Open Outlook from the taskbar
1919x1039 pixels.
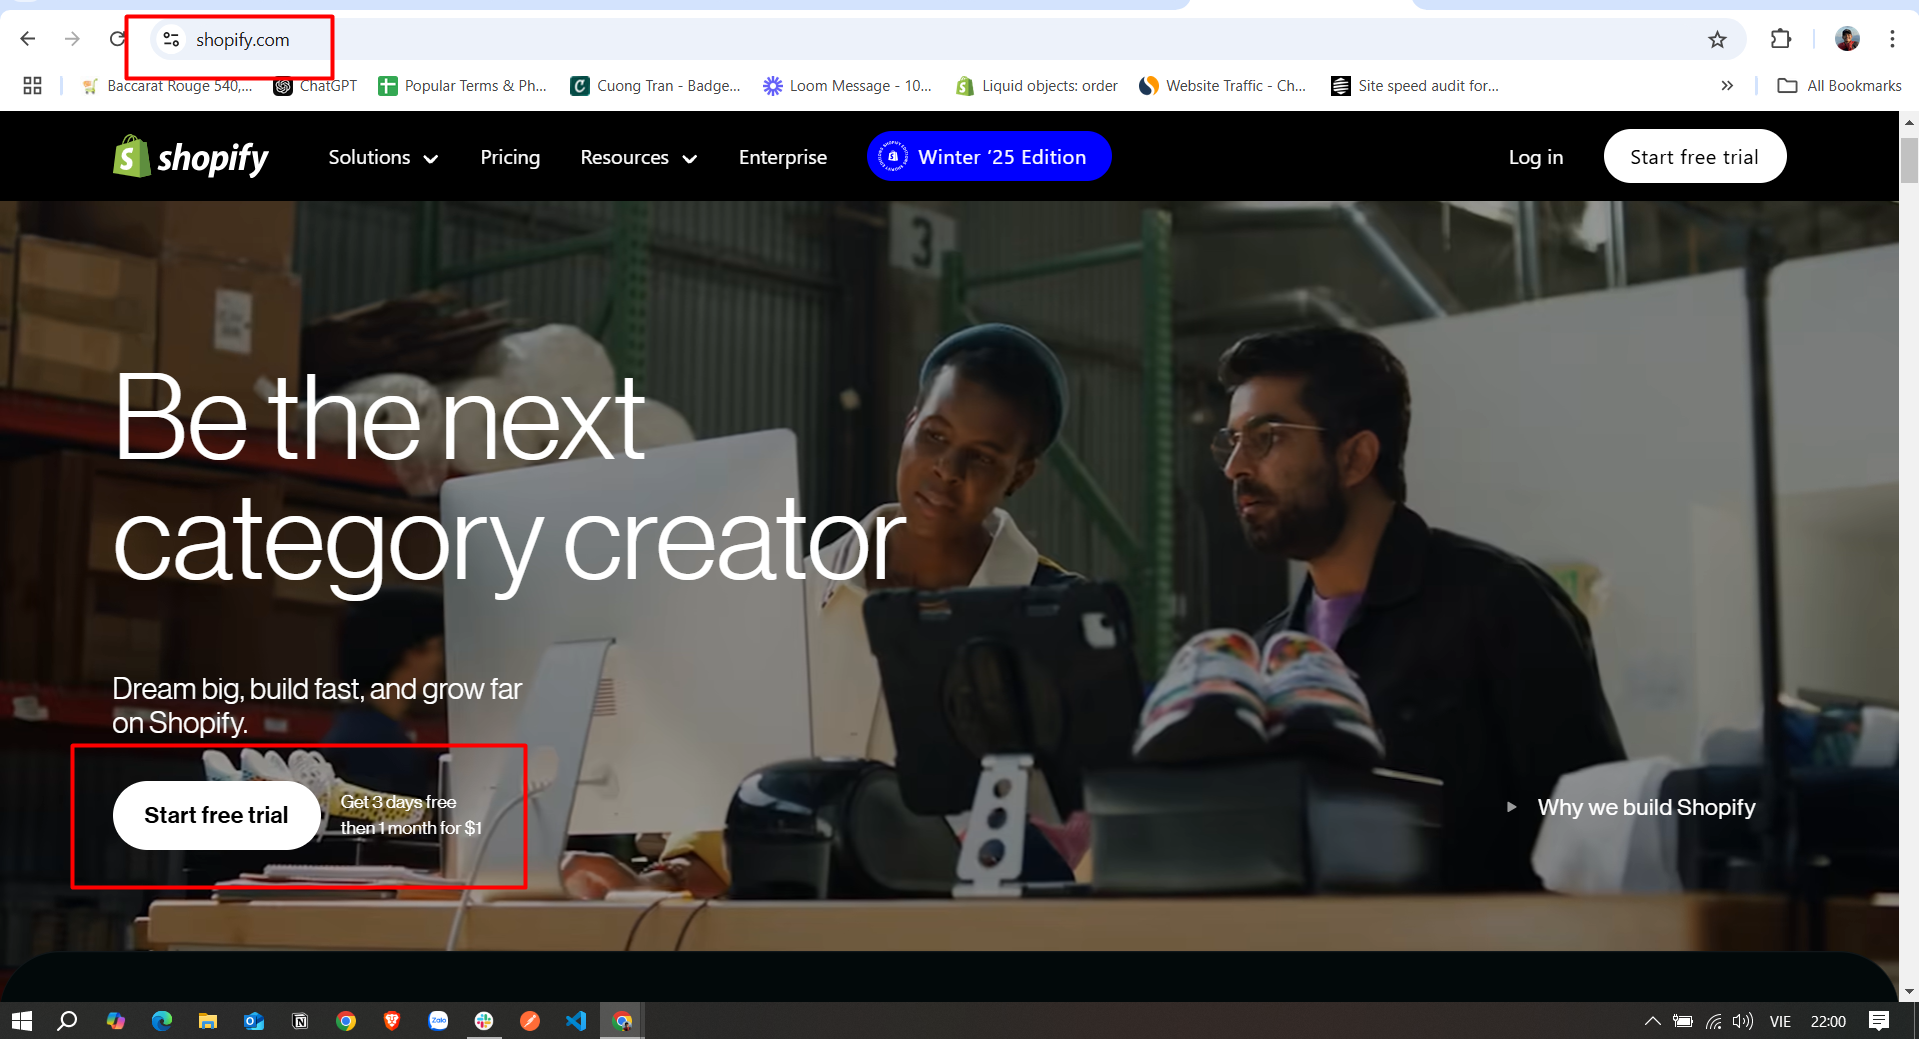pyautogui.click(x=254, y=1021)
